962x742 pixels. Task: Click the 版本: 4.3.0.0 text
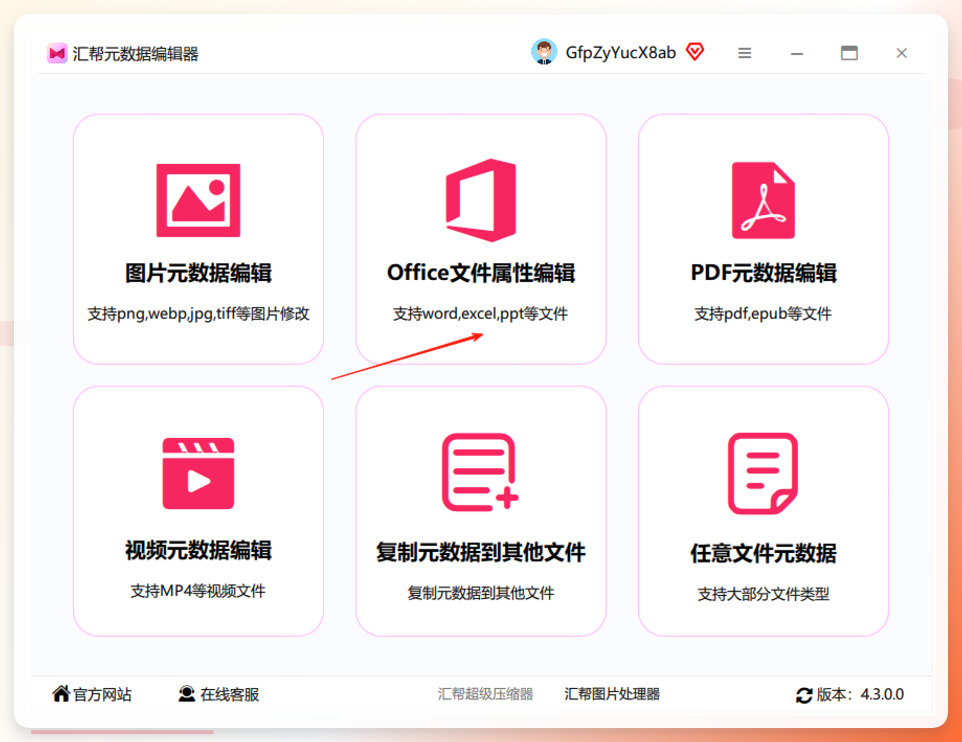pyautogui.click(x=860, y=694)
